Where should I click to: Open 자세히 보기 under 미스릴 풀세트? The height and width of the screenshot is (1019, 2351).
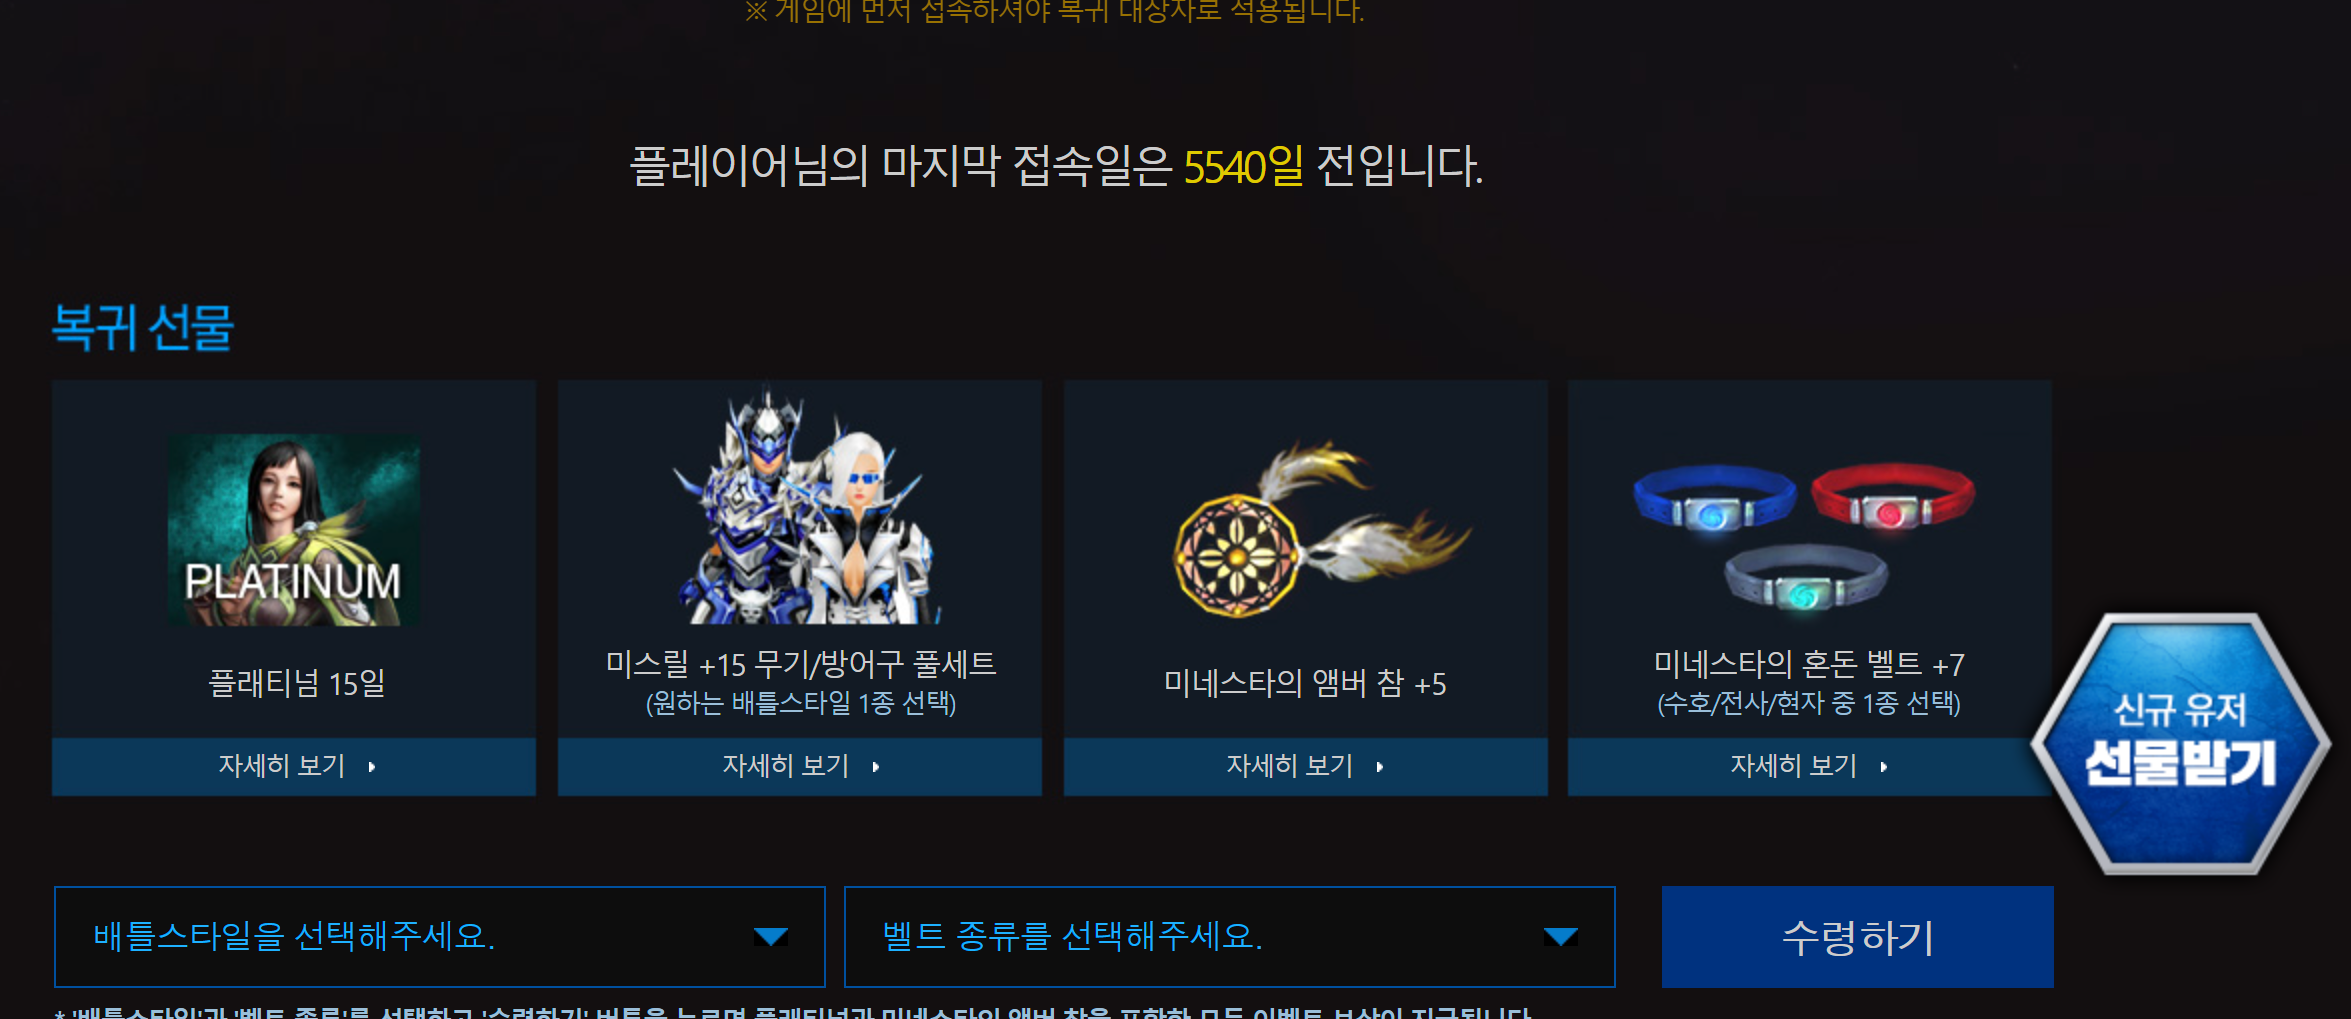(800, 766)
